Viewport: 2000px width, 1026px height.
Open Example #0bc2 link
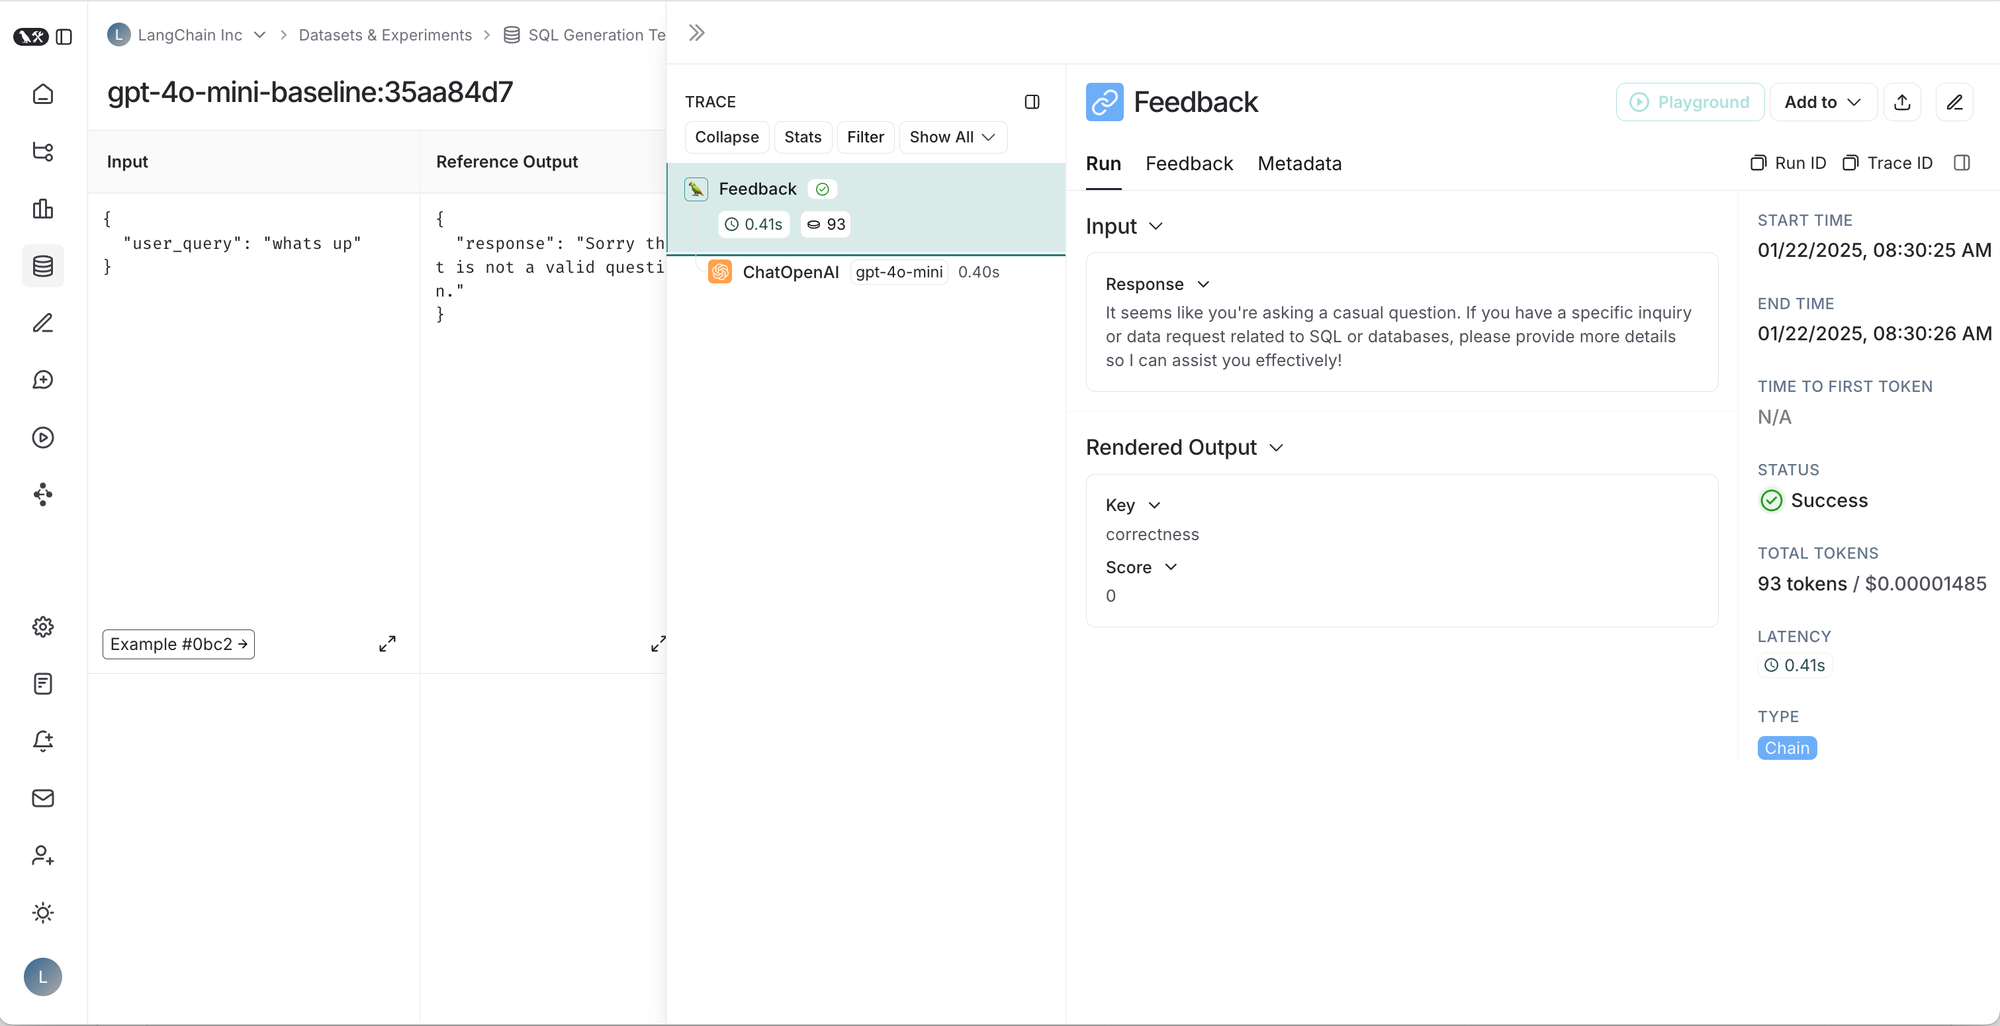(178, 644)
